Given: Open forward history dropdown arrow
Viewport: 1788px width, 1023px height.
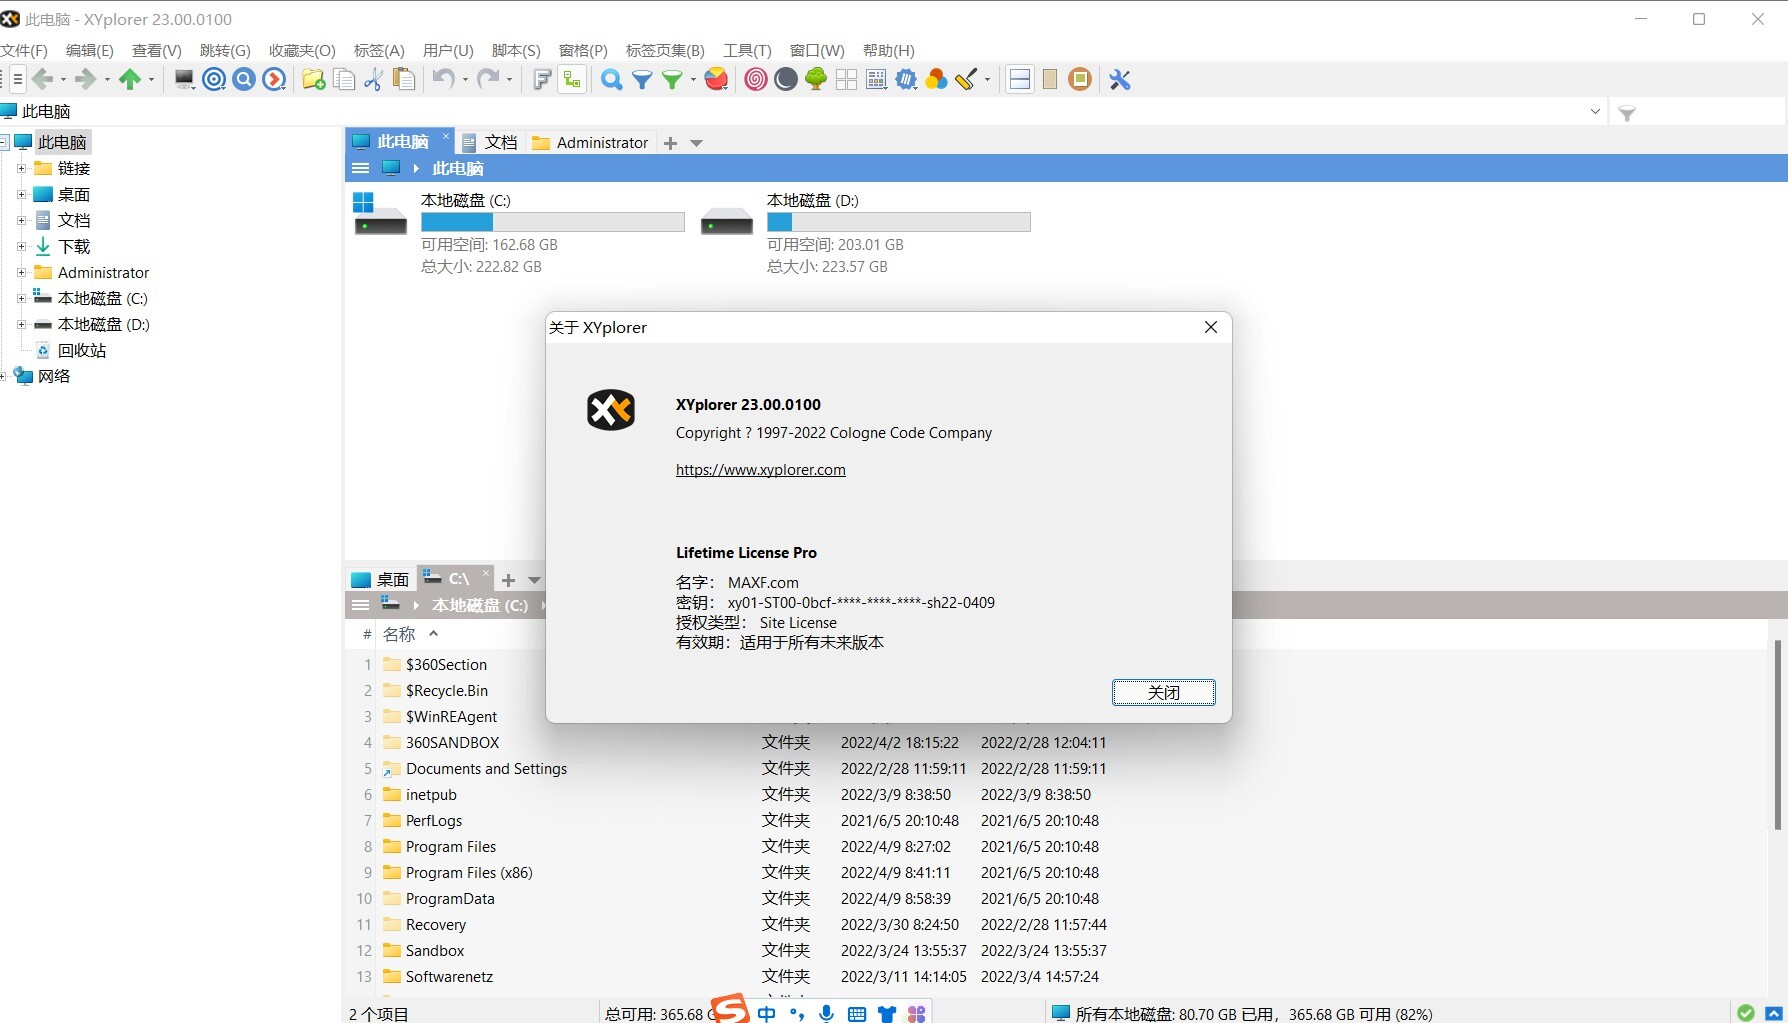Looking at the screenshot, I should (x=107, y=80).
